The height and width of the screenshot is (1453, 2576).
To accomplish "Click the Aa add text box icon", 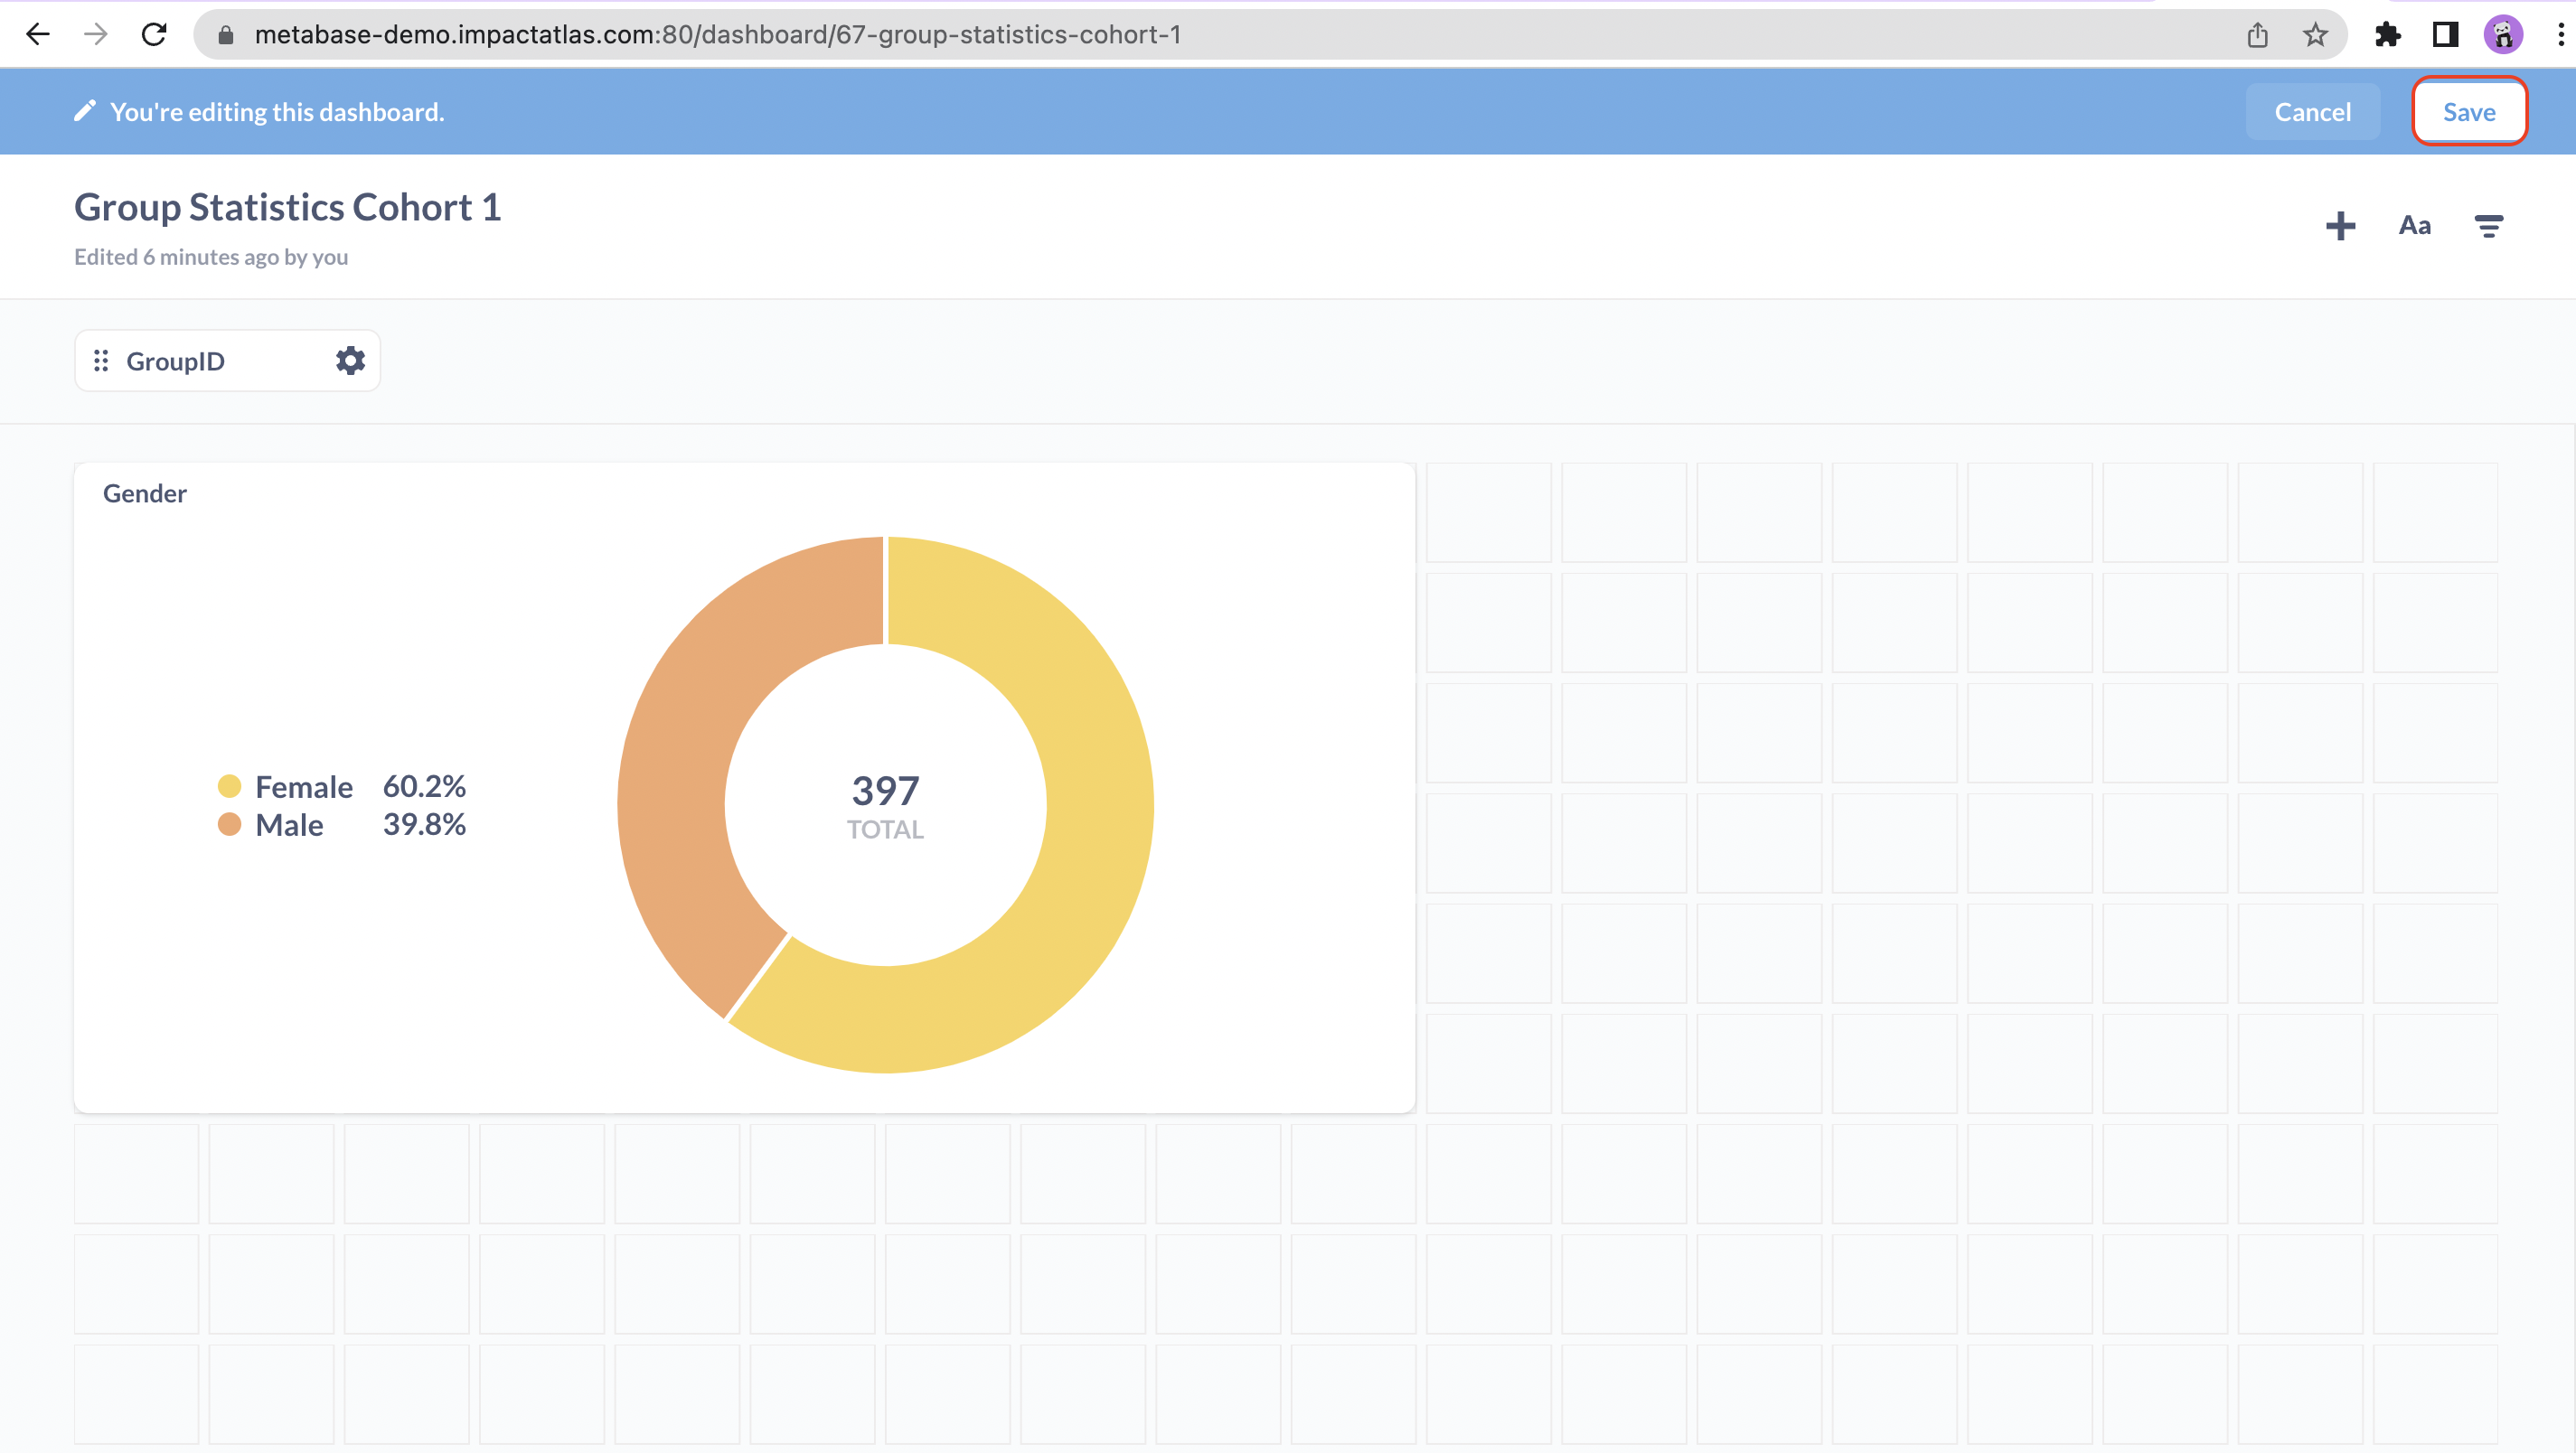I will point(2414,226).
